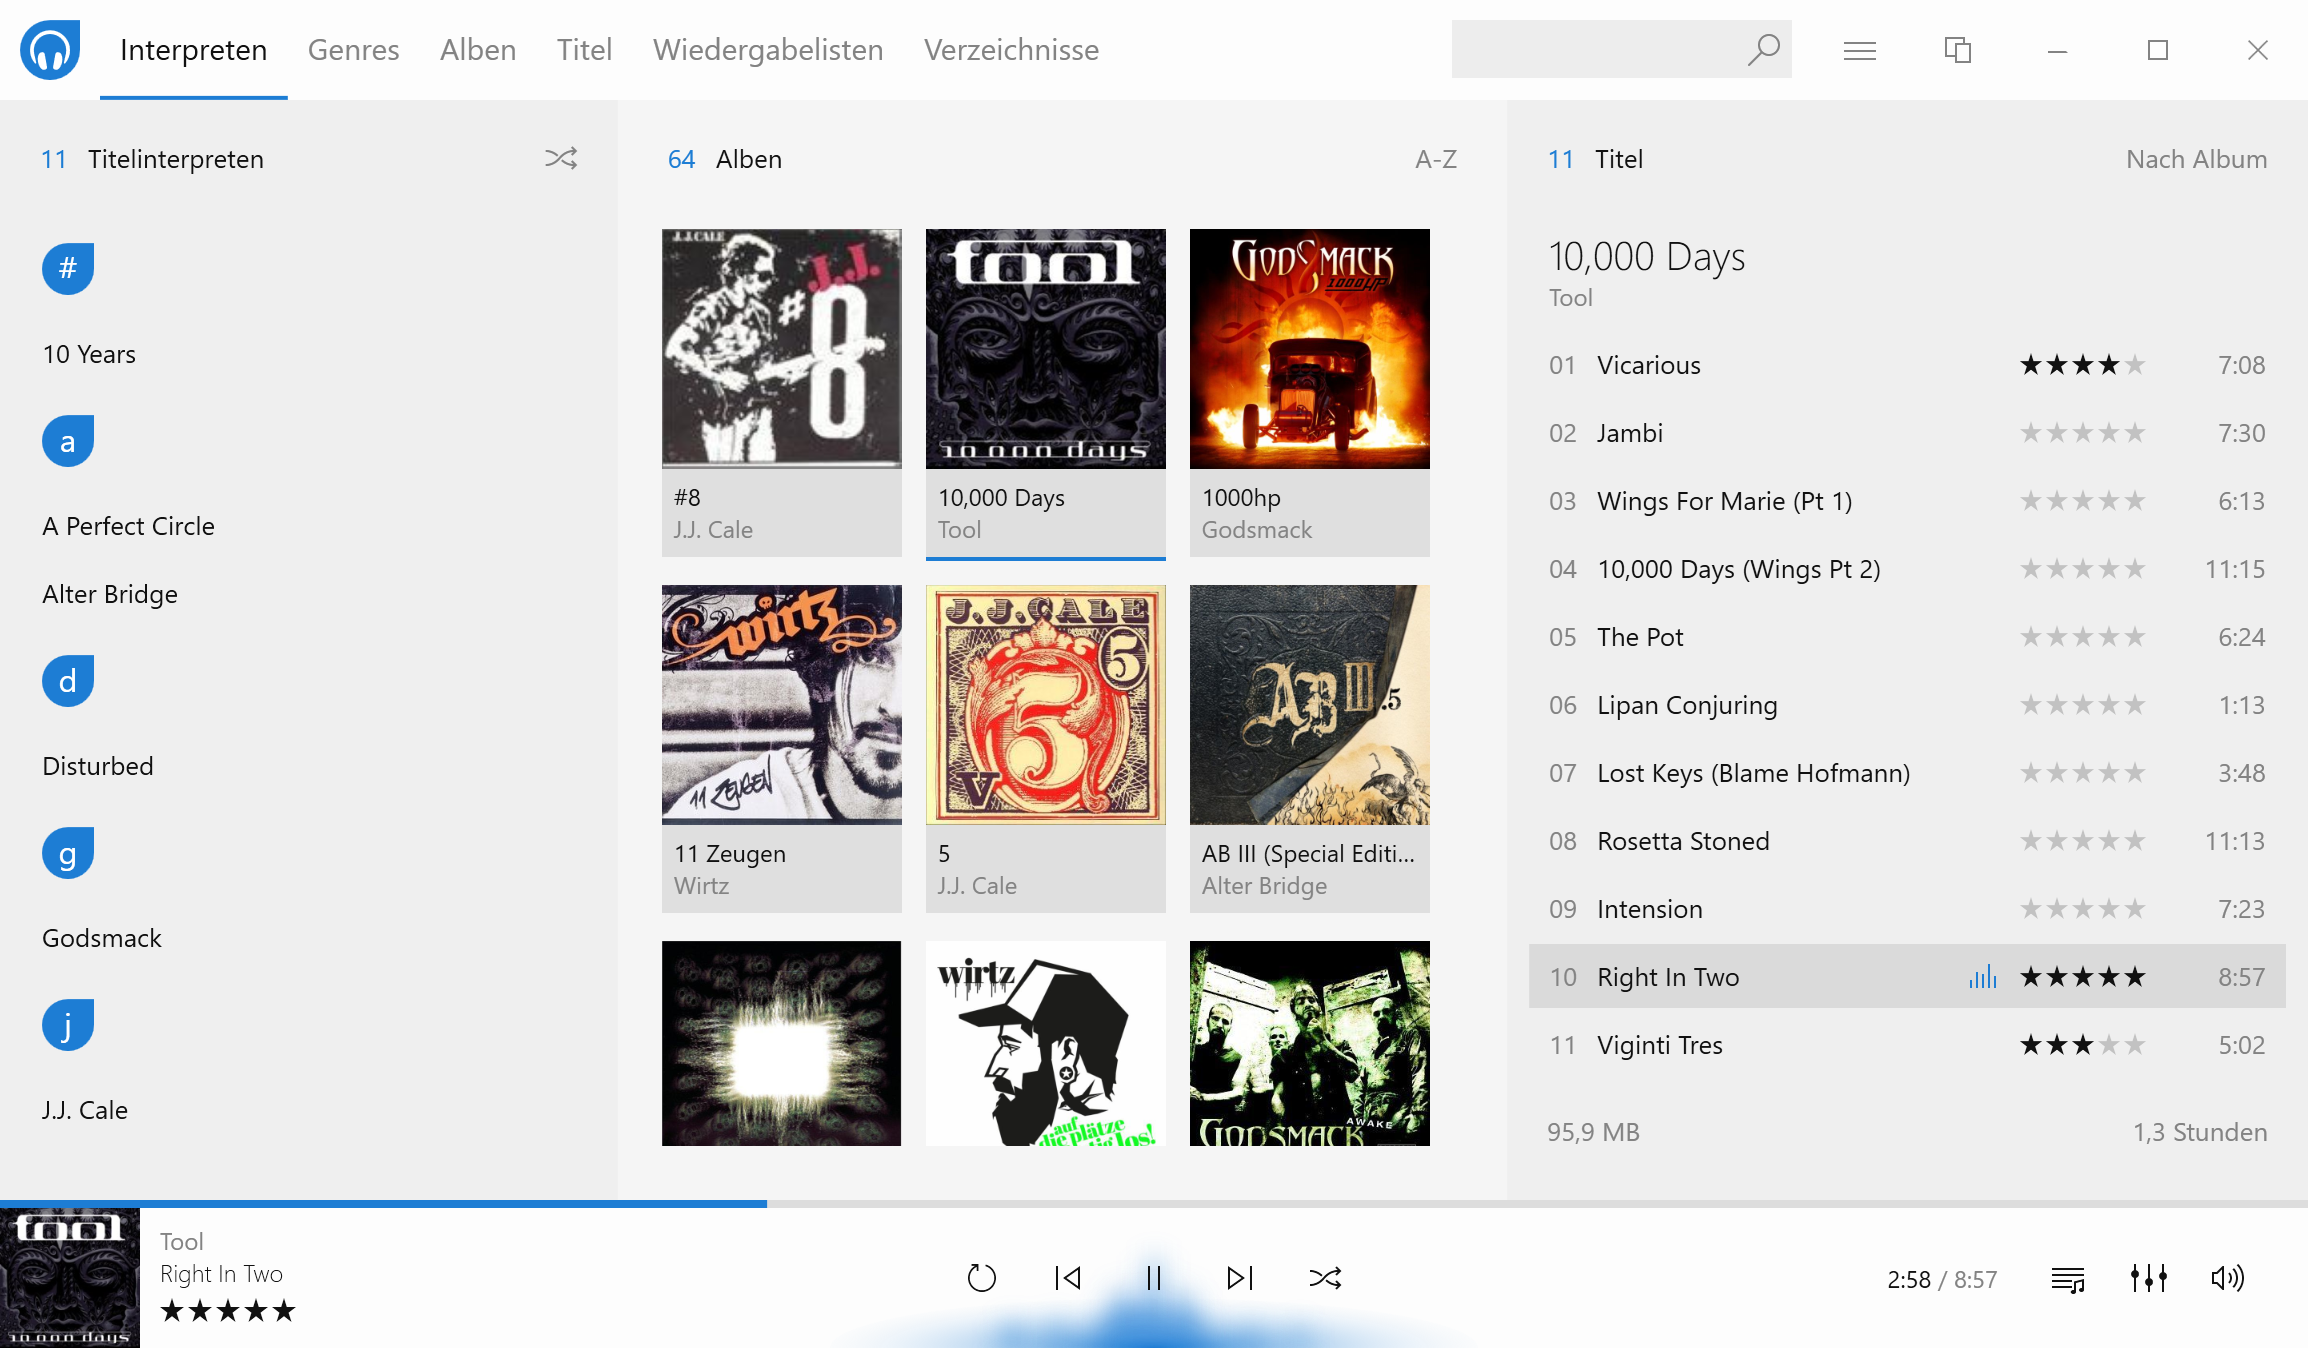Select track Viginti Tres
The width and height of the screenshot is (2308, 1348).
(x=1907, y=1045)
